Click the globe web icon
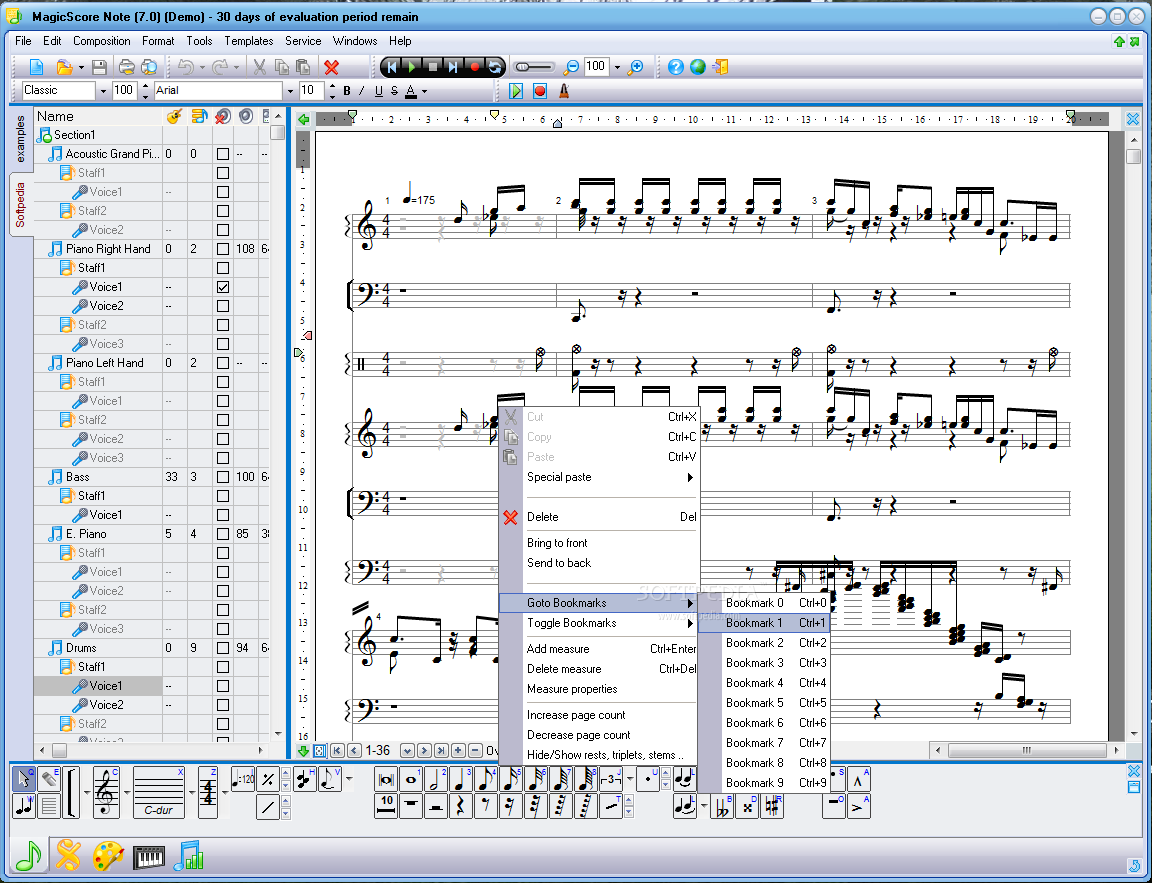Image resolution: width=1152 pixels, height=883 pixels. click(698, 67)
